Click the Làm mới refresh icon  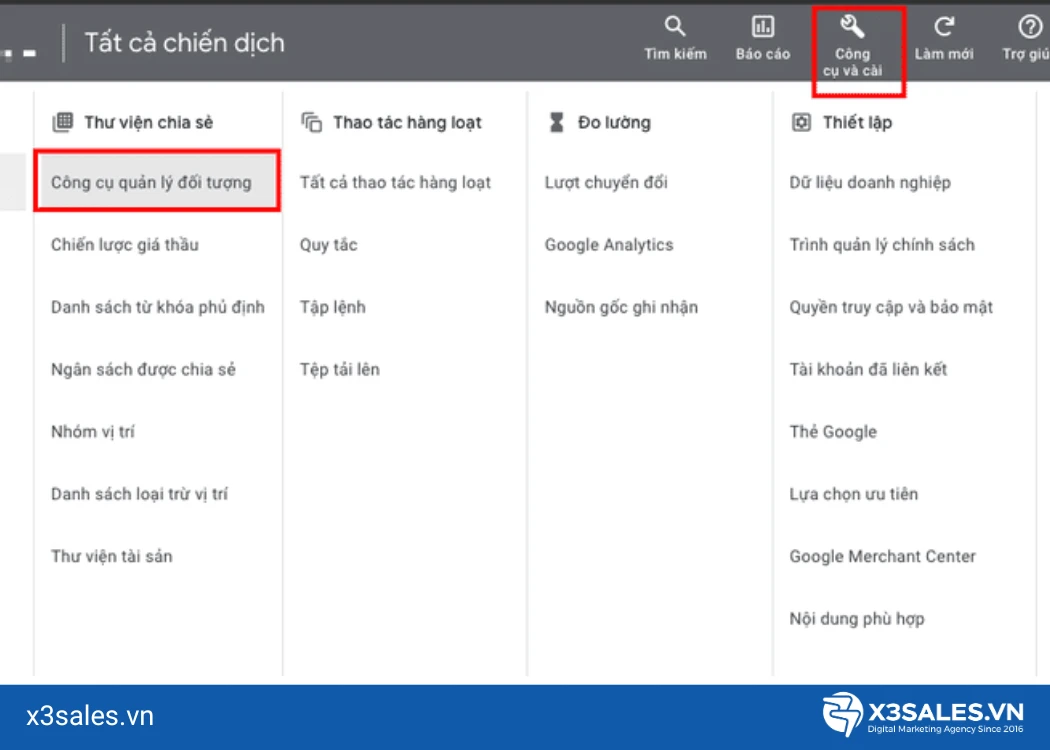point(944,27)
